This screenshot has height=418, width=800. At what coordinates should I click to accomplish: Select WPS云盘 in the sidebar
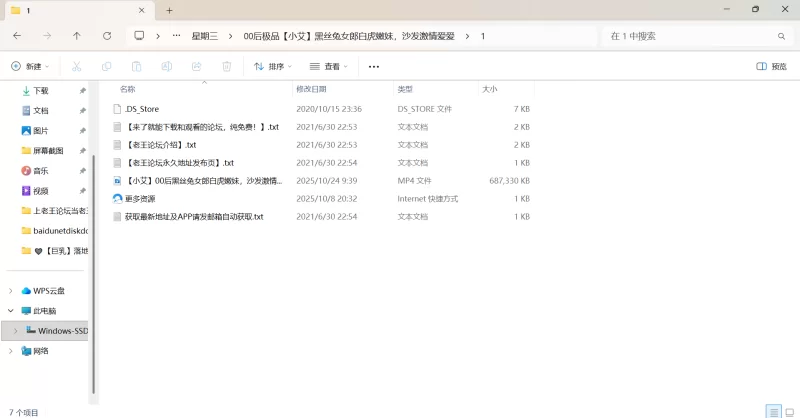pyautogui.click(x=49, y=291)
